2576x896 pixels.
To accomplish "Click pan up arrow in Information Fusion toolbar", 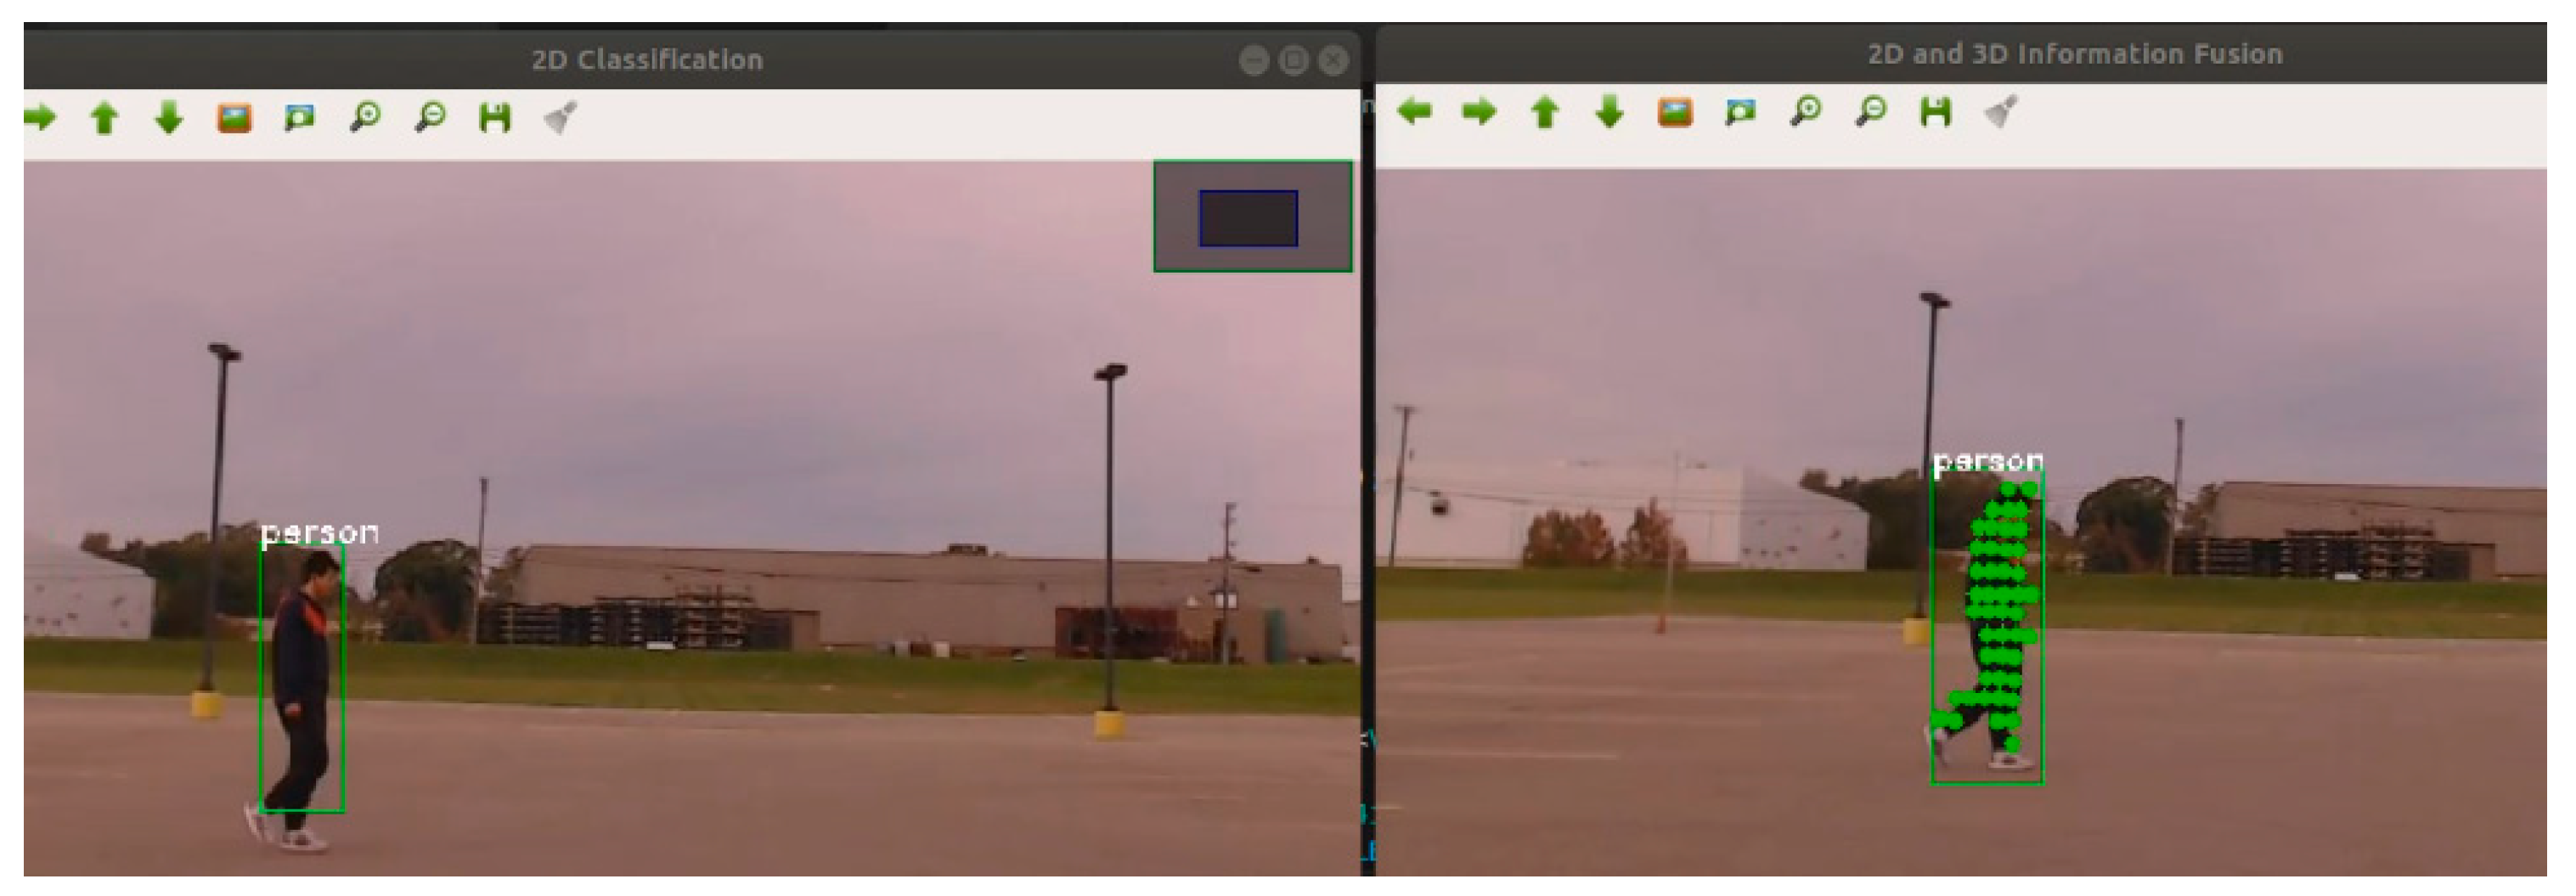I will pos(1545,112).
